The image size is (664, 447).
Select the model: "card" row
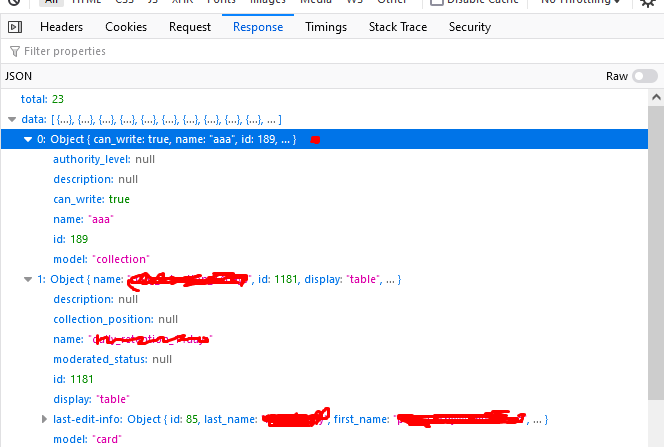pos(324,439)
